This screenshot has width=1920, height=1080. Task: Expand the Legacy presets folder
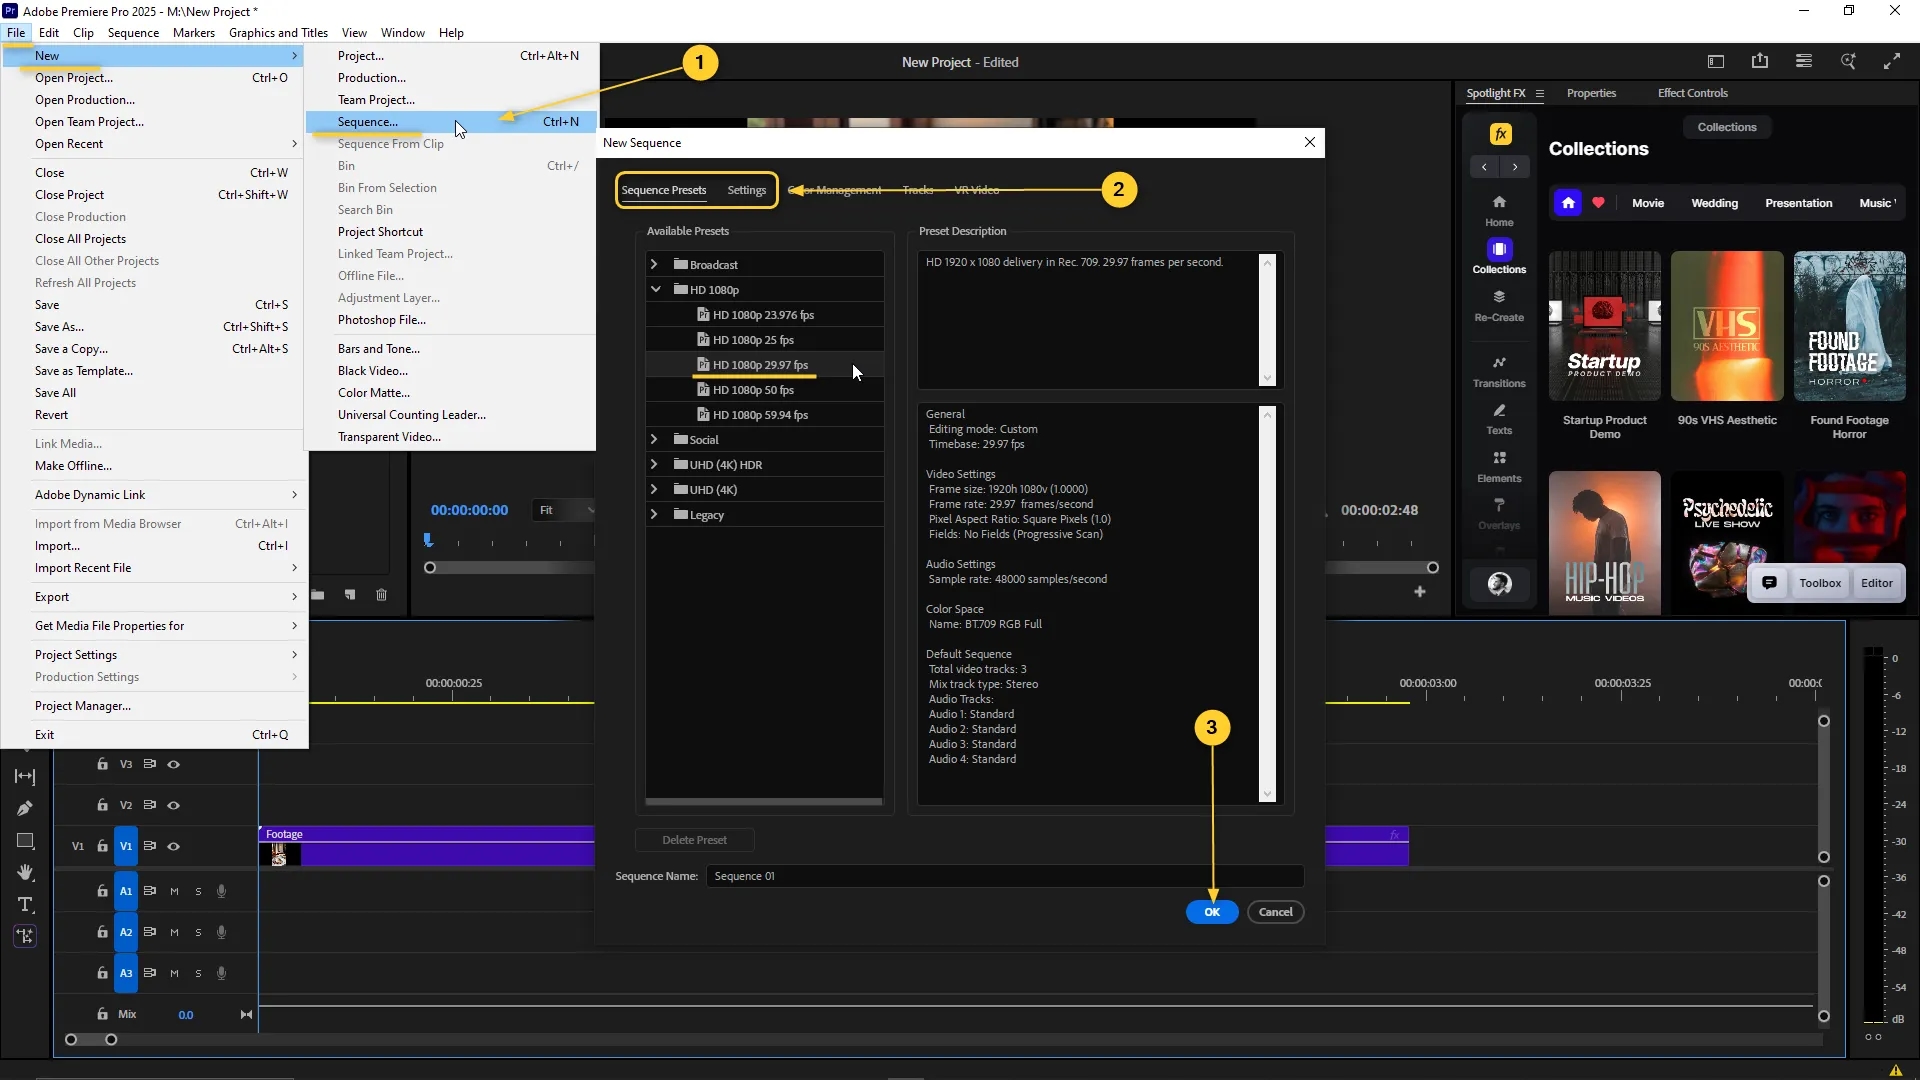pyautogui.click(x=654, y=514)
